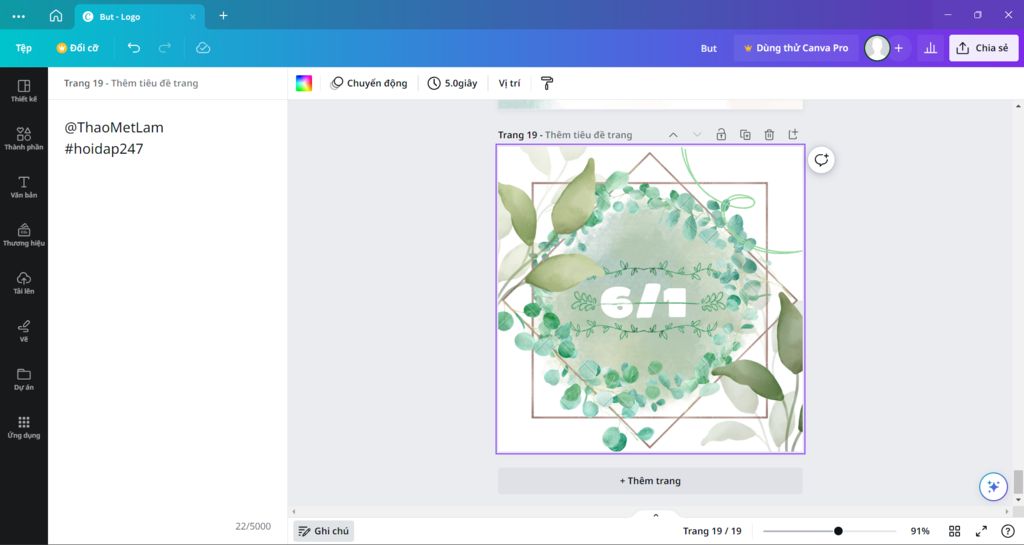Move page 19 up arrow
This screenshot has width=1024, height=545.
(673, 135)
